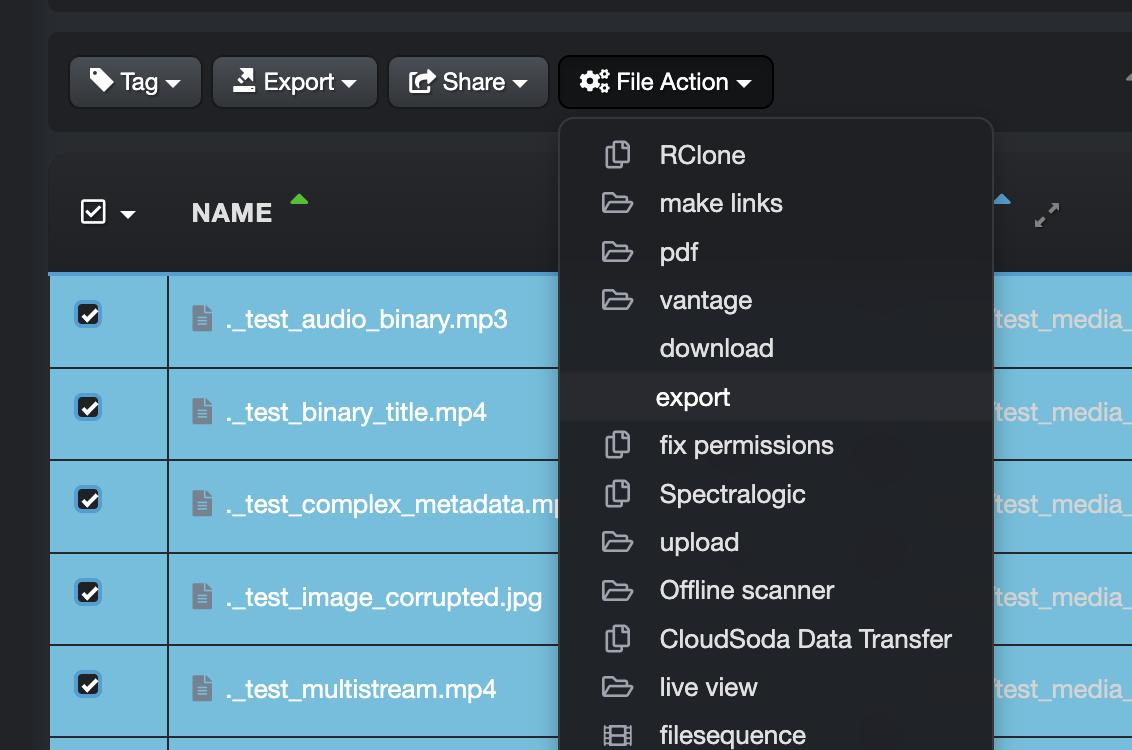Viewport: 1132px width, 750px height.
Task: Open the Export dropdown in the toolbar
Action: pos(295,82)
